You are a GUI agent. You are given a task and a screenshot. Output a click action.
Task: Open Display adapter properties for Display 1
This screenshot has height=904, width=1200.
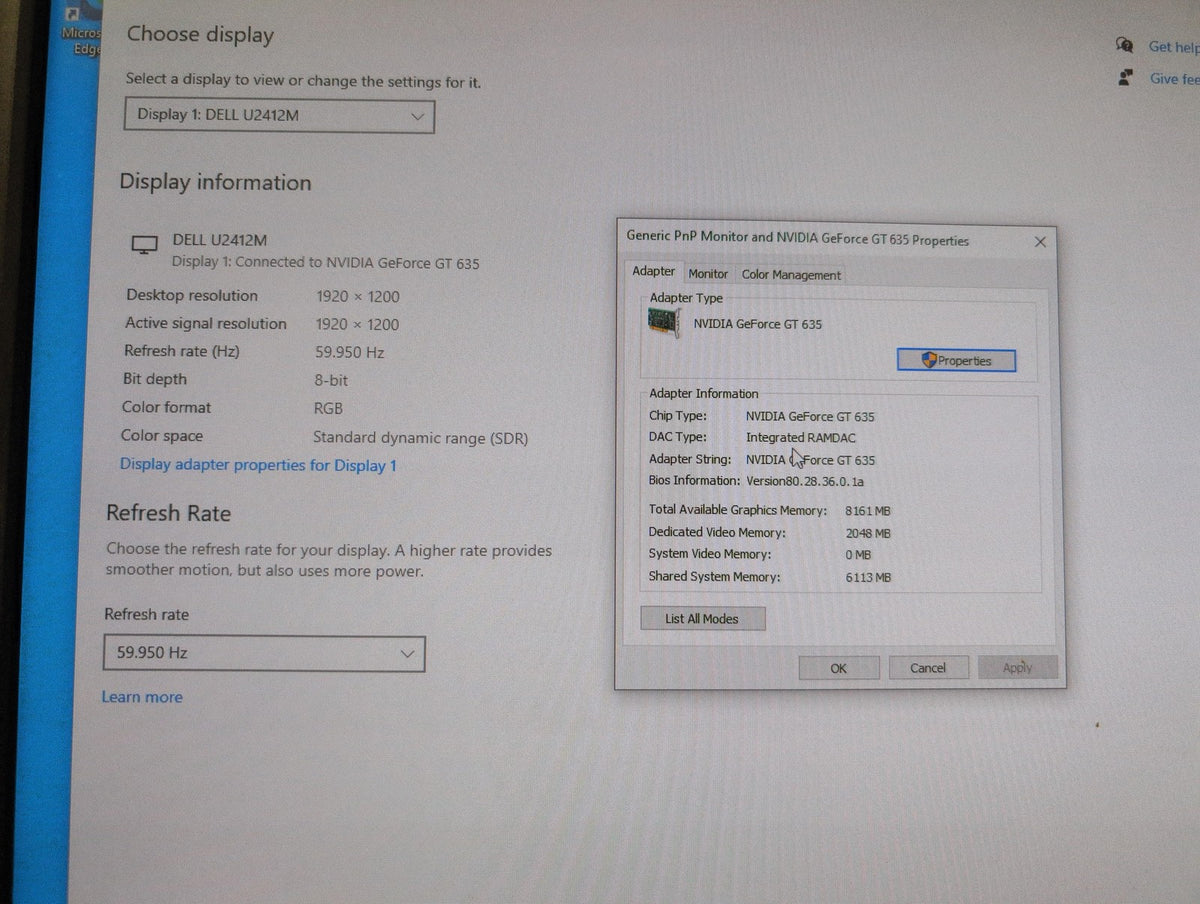258,465
